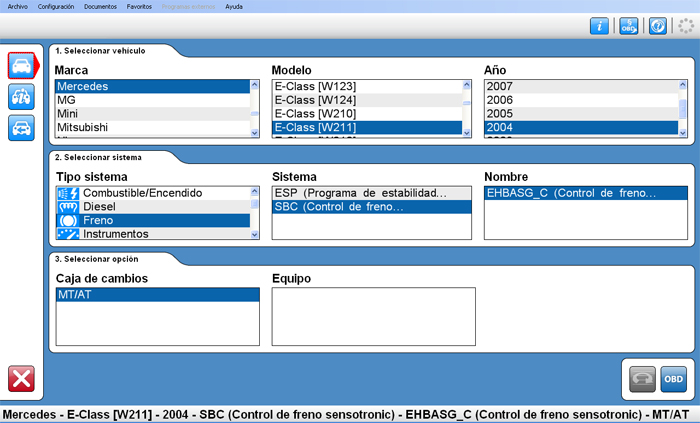This screenshot has height=423, width=700.
Task: Select Mercedes in Marca list
Action: (152, 86)
